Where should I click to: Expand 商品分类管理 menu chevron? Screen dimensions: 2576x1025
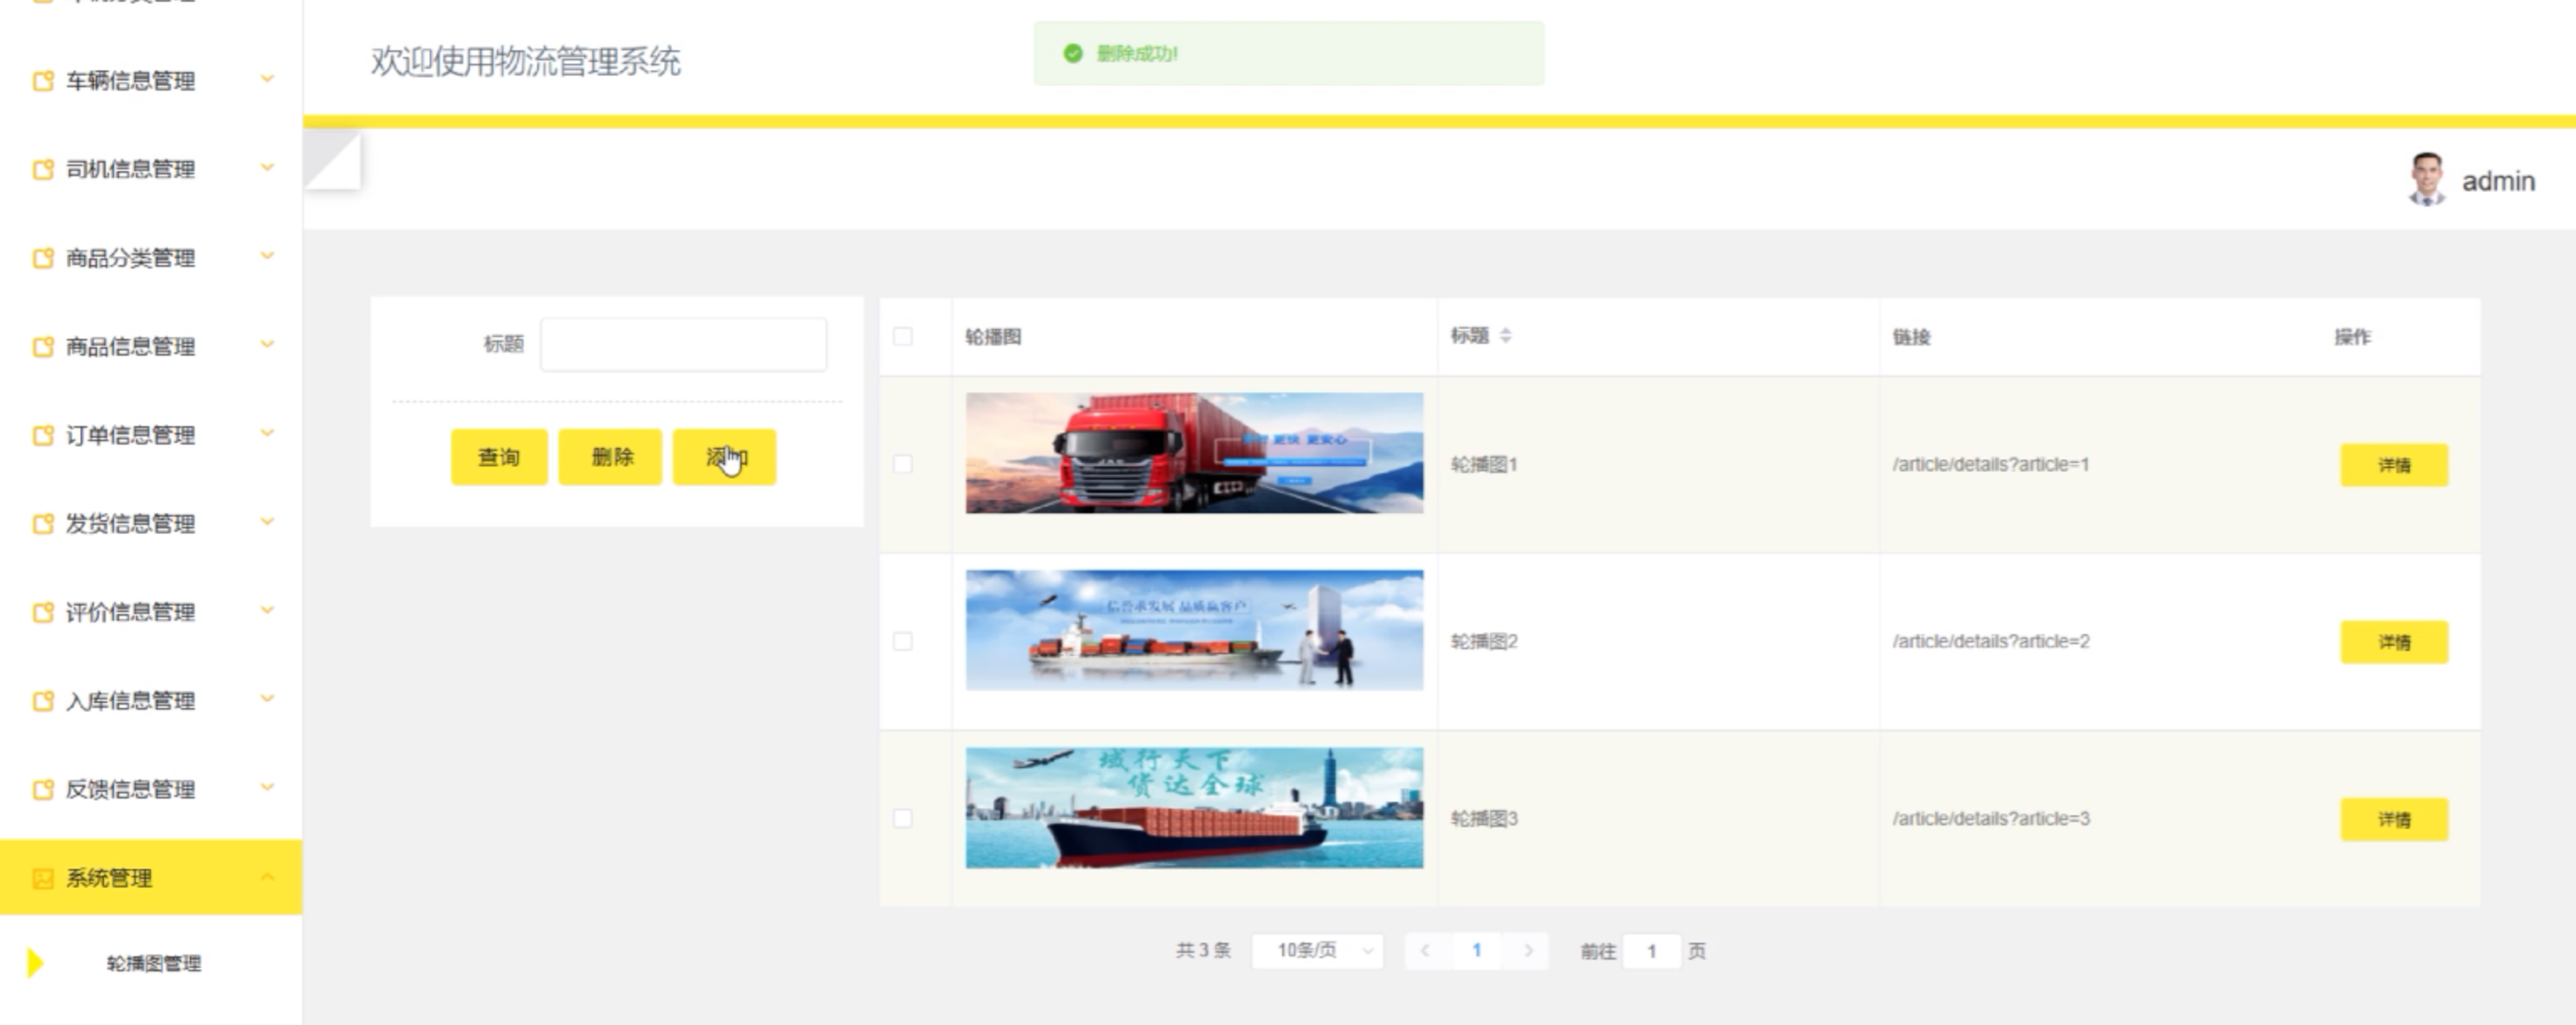click(x=267, y=257)
